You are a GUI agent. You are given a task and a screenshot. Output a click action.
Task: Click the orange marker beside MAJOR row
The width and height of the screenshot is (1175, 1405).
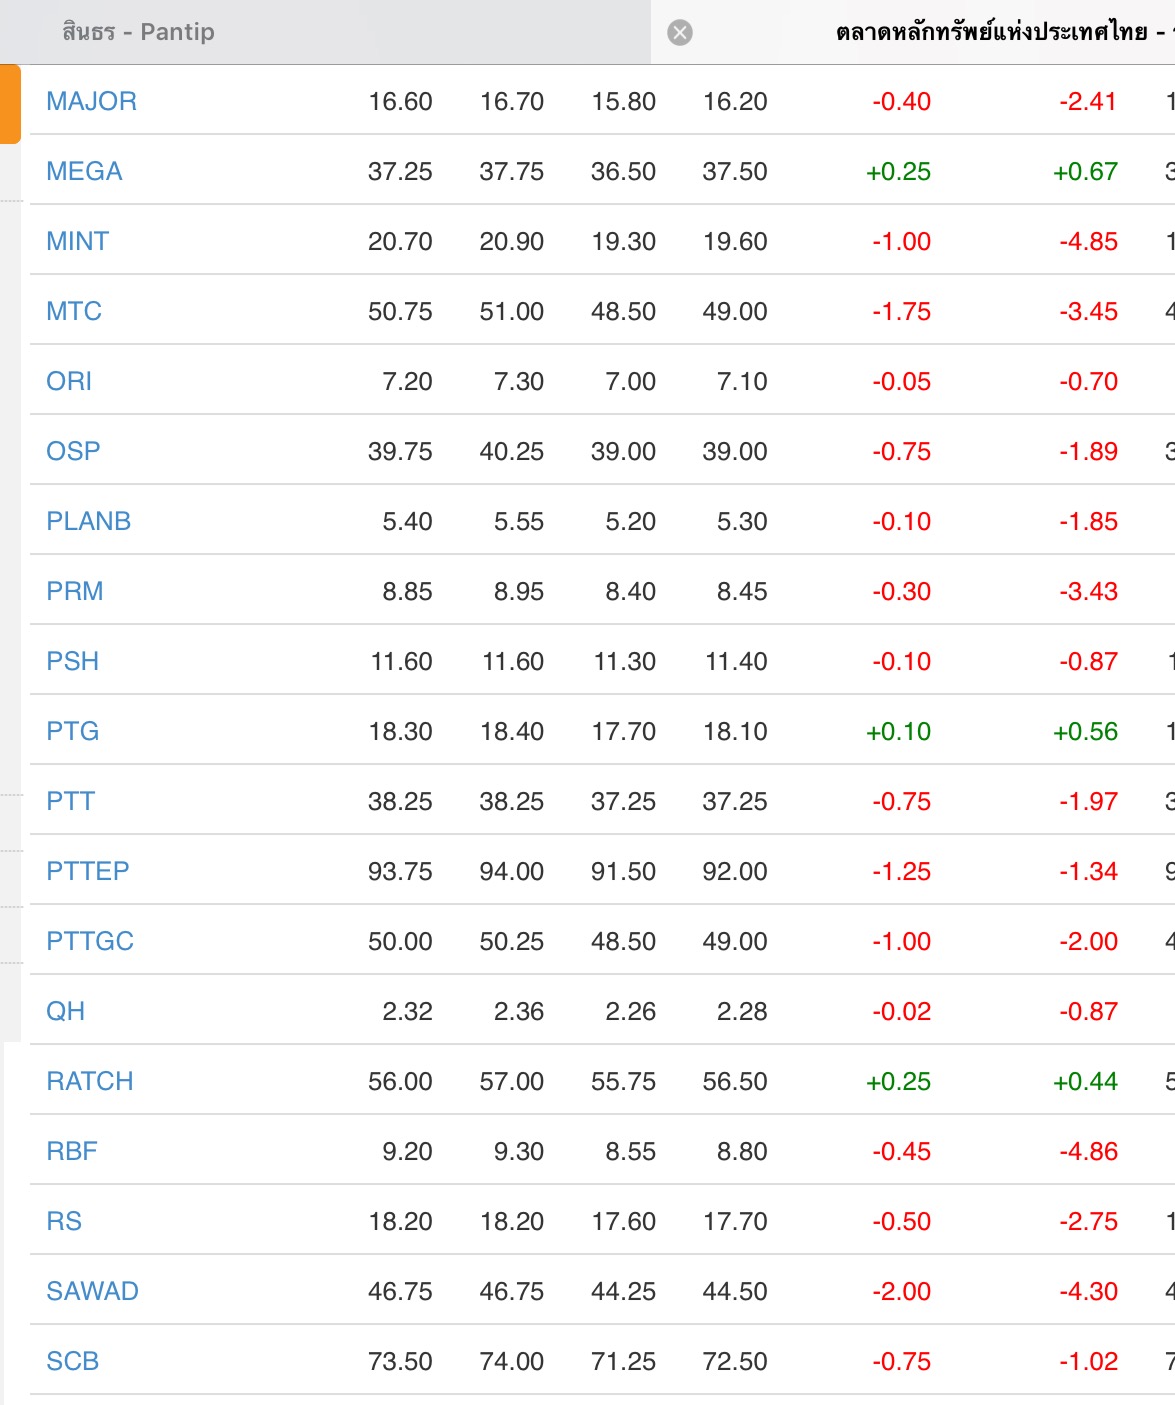point(10,104)
